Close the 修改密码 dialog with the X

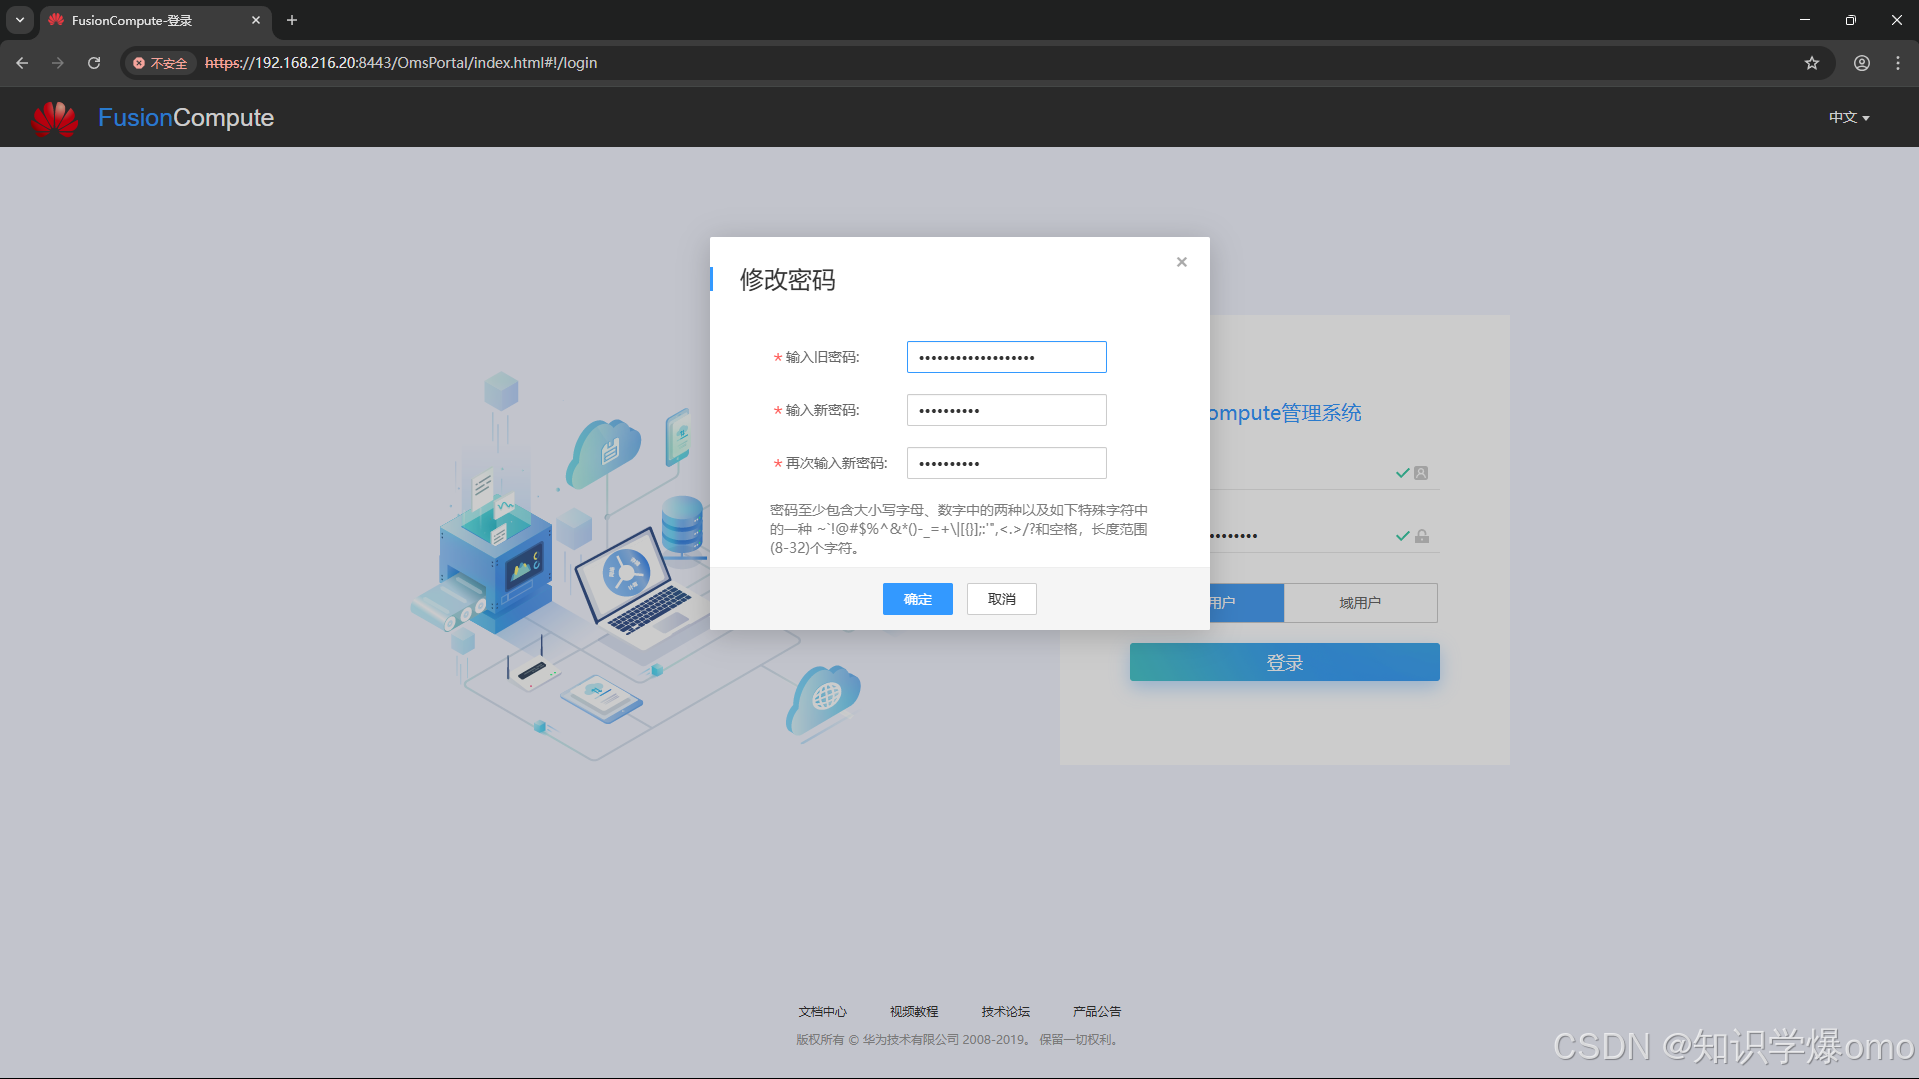tap(1182, 262)
